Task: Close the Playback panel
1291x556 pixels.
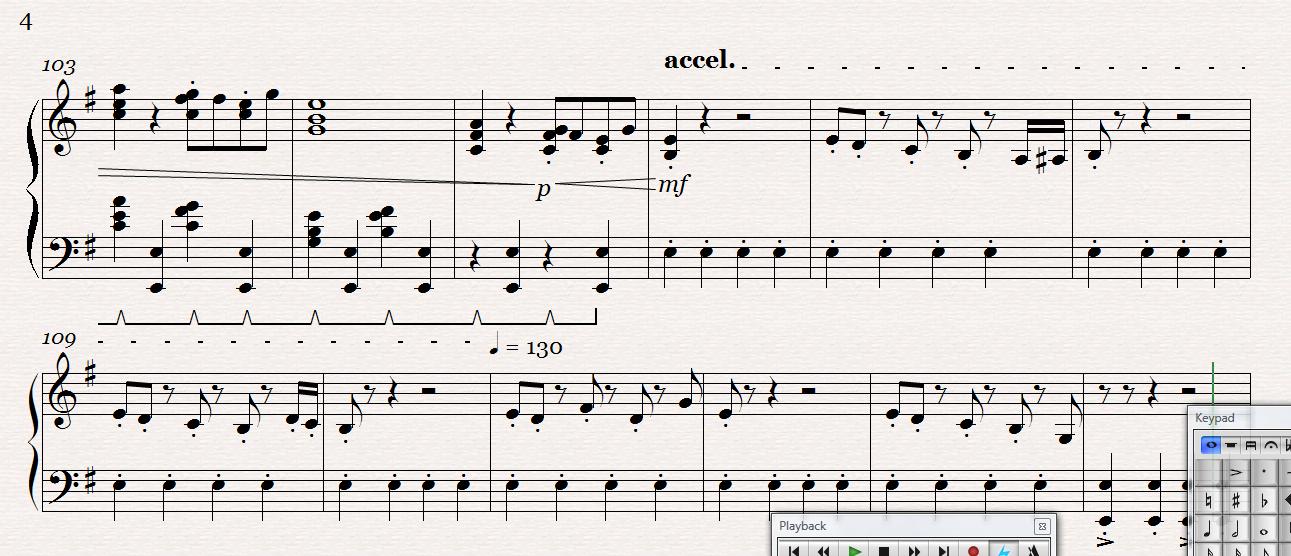Action: pyautogui.click(x=1042, y=525)
